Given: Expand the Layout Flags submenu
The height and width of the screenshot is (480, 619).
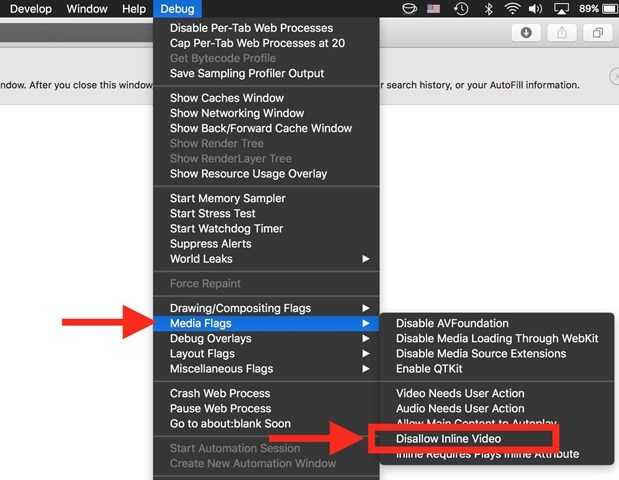Looking at the screenshot, I should [x=266, y=354].
